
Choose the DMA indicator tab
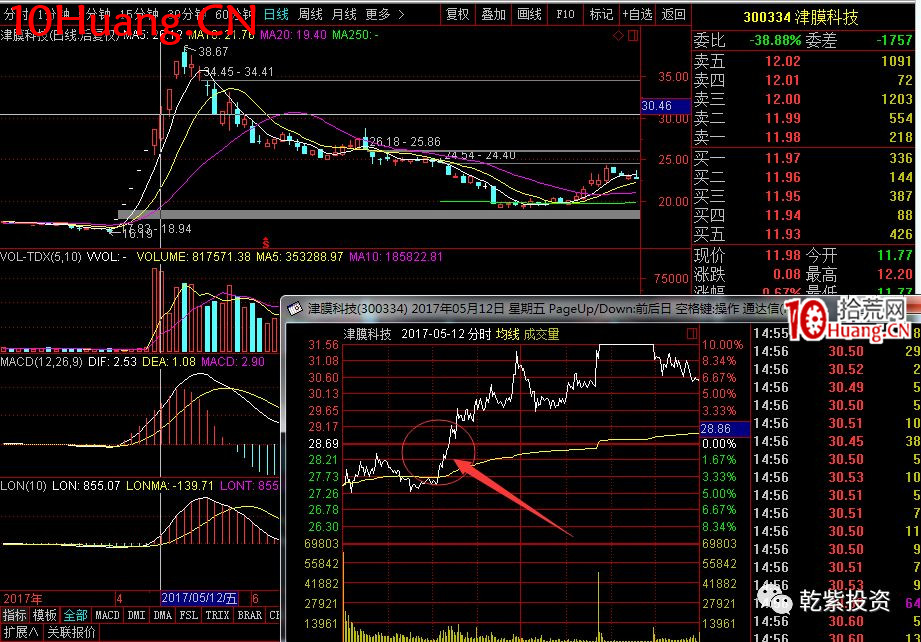(x=162, y=615)
